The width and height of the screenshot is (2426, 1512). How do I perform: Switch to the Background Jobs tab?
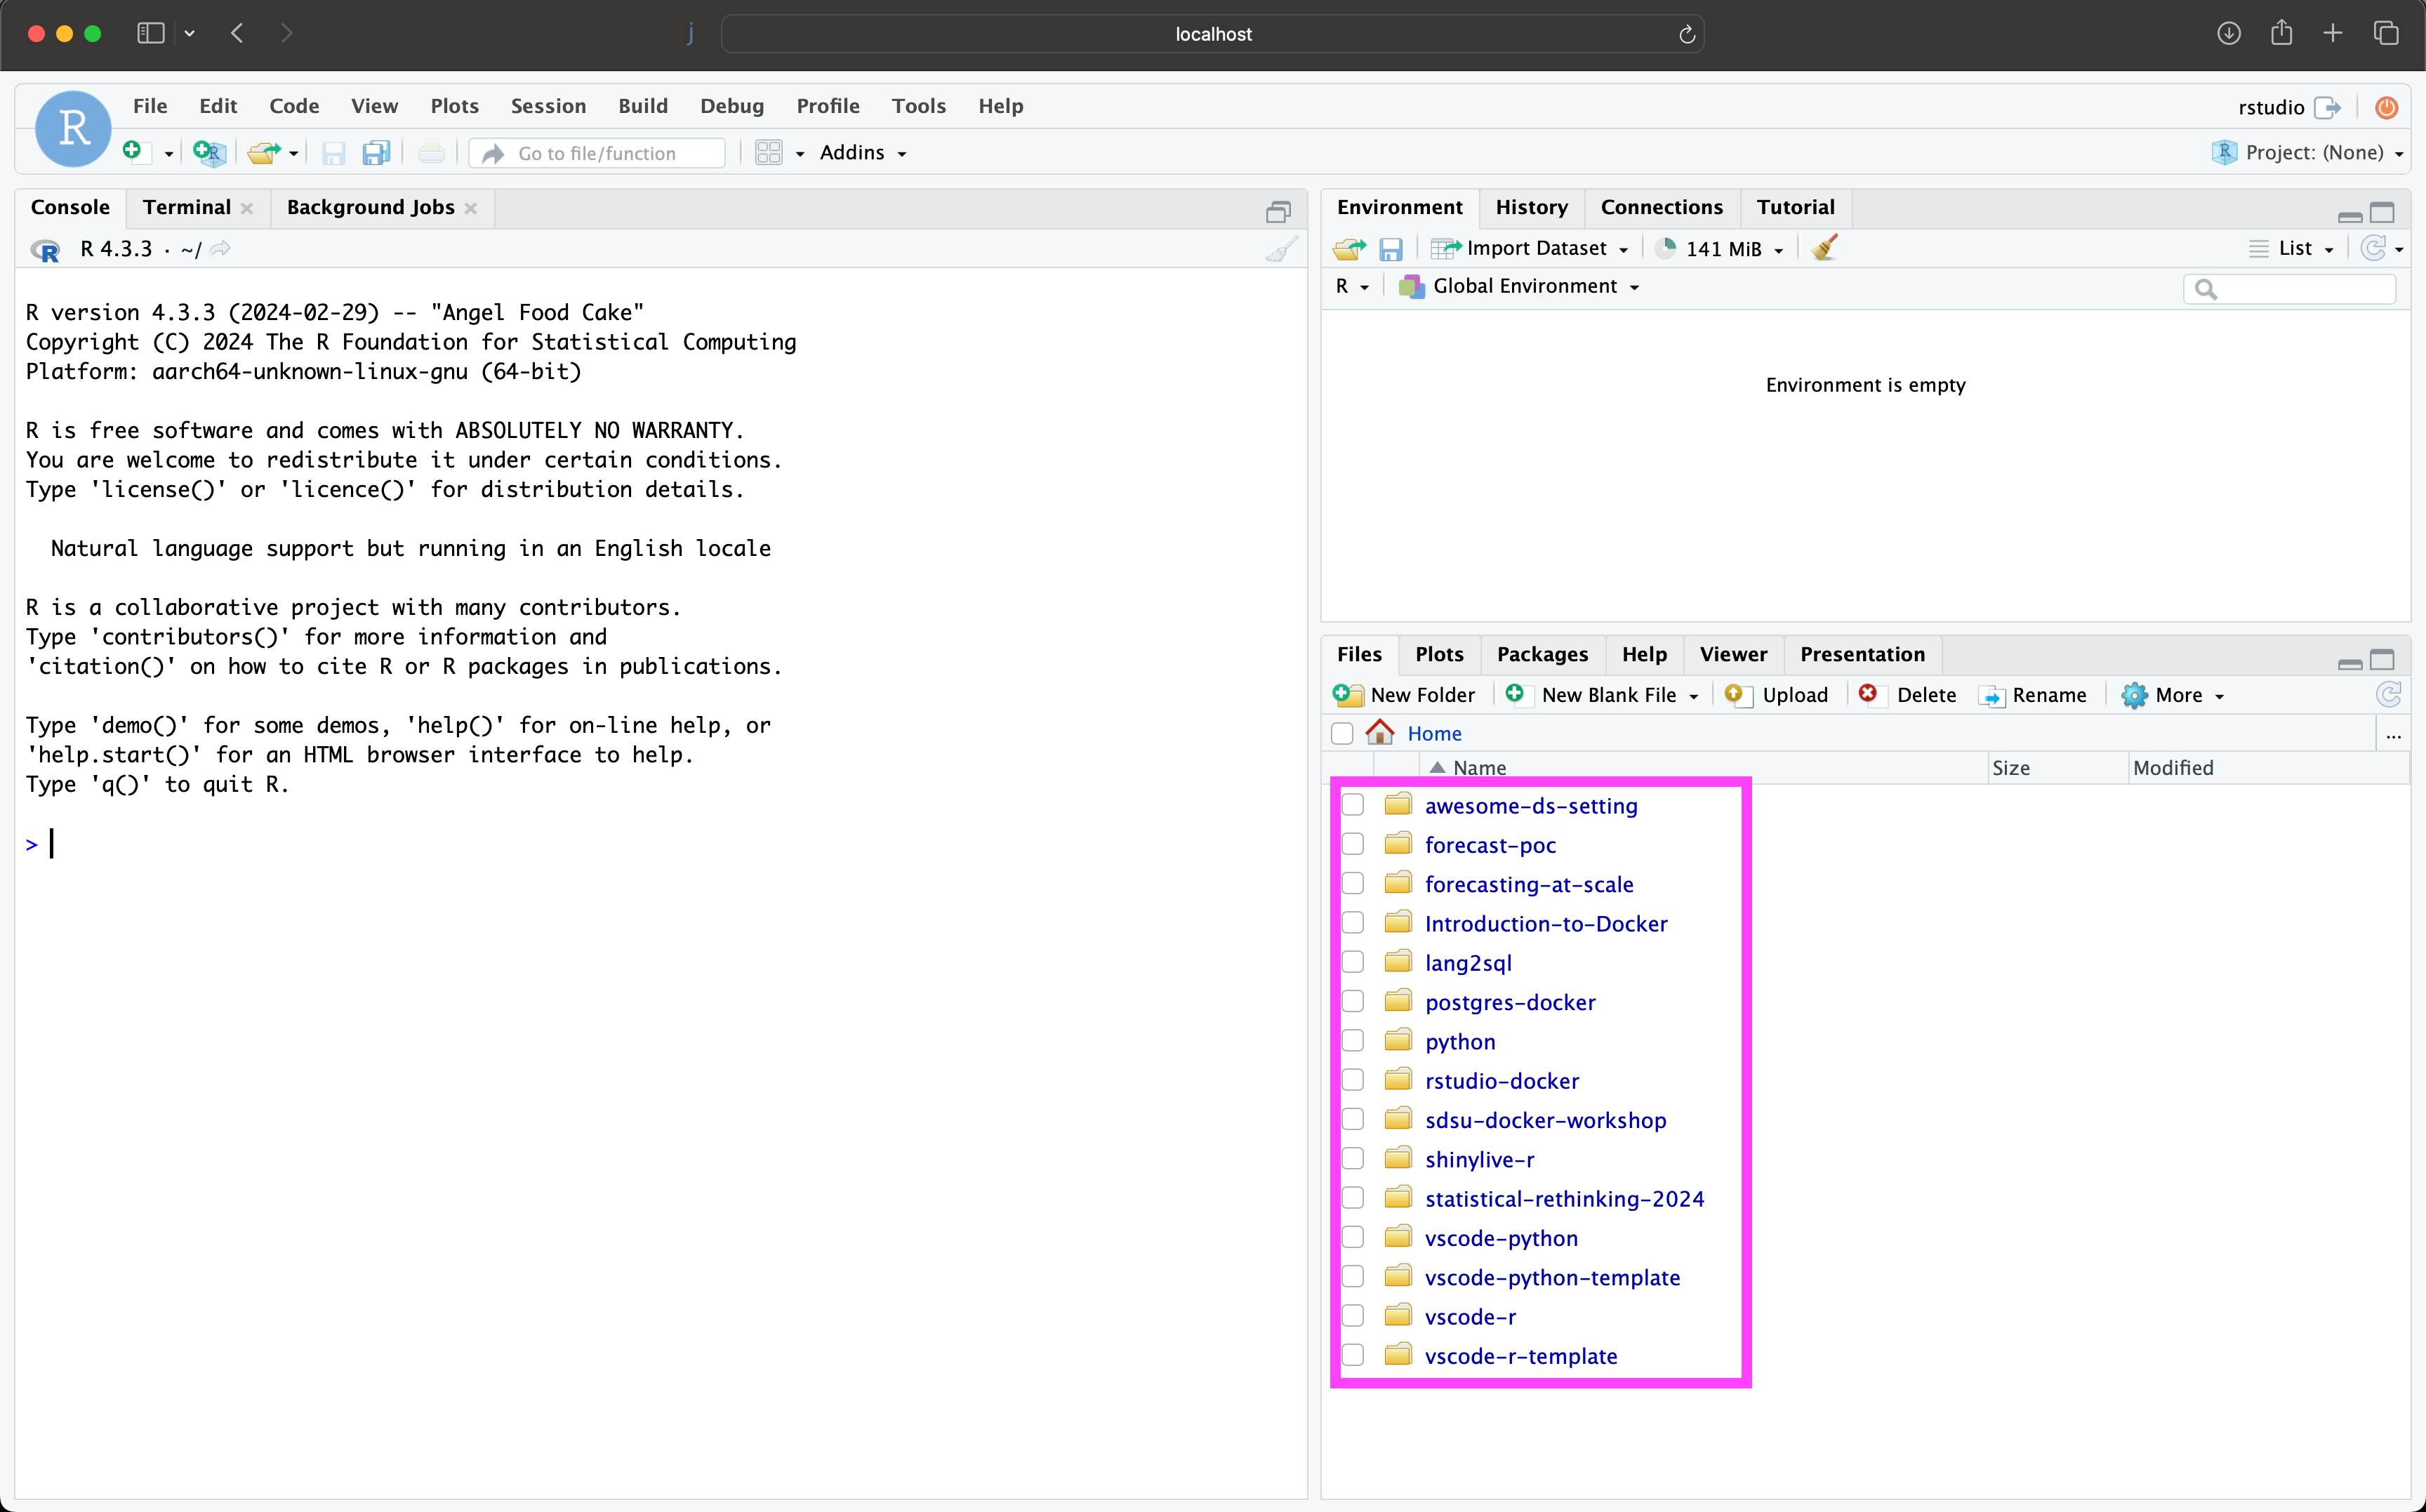click(x=371, y=207)
